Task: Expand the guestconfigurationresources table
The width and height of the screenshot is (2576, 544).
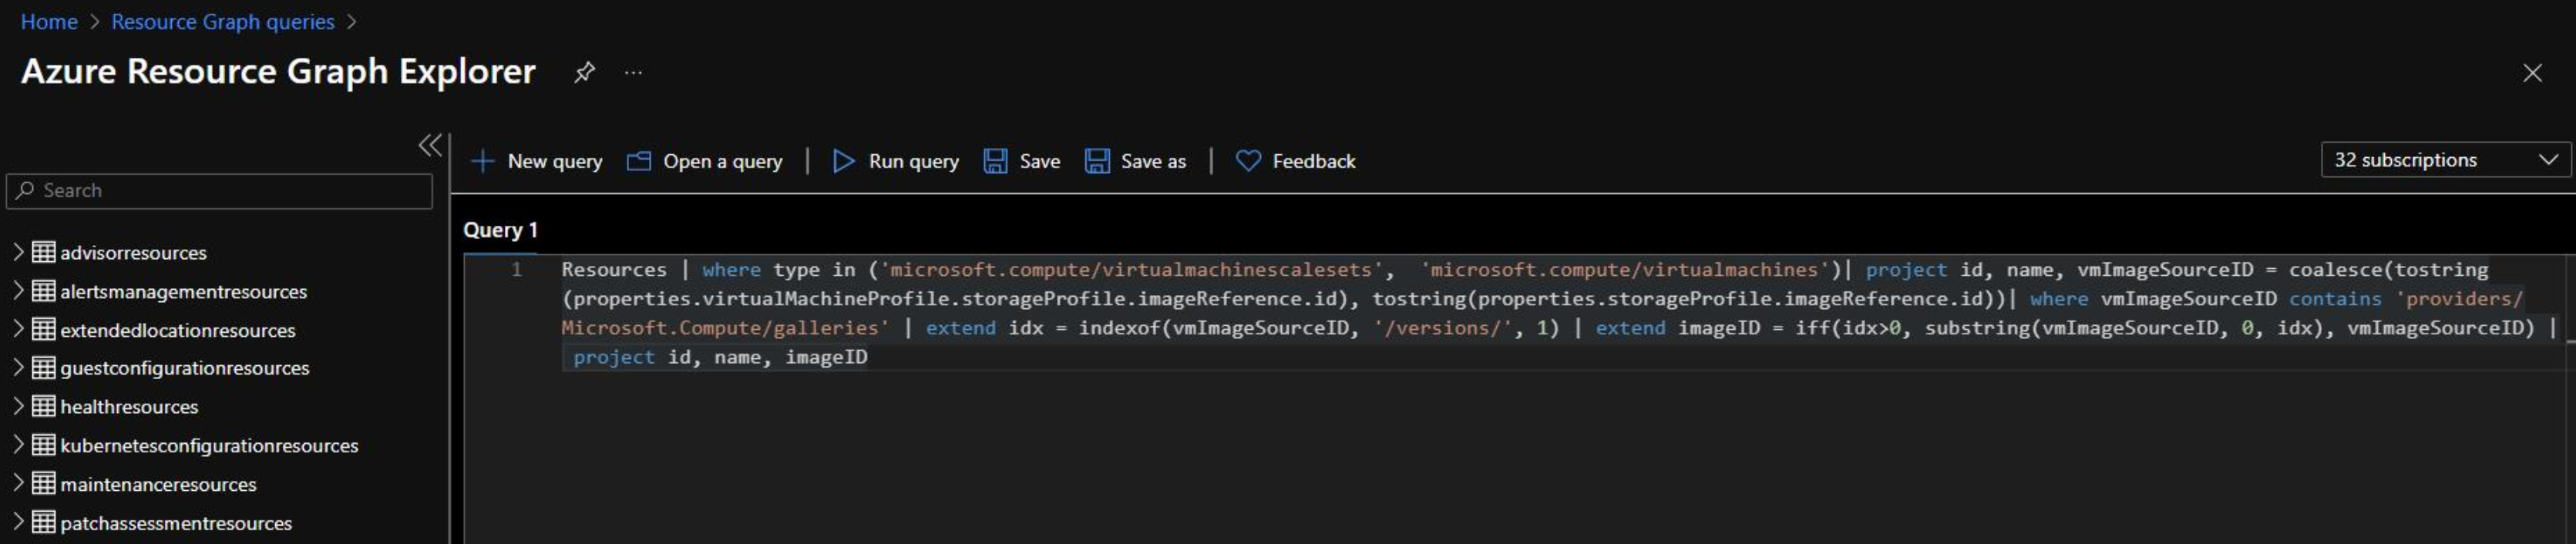Action: [x=18, y=368]
